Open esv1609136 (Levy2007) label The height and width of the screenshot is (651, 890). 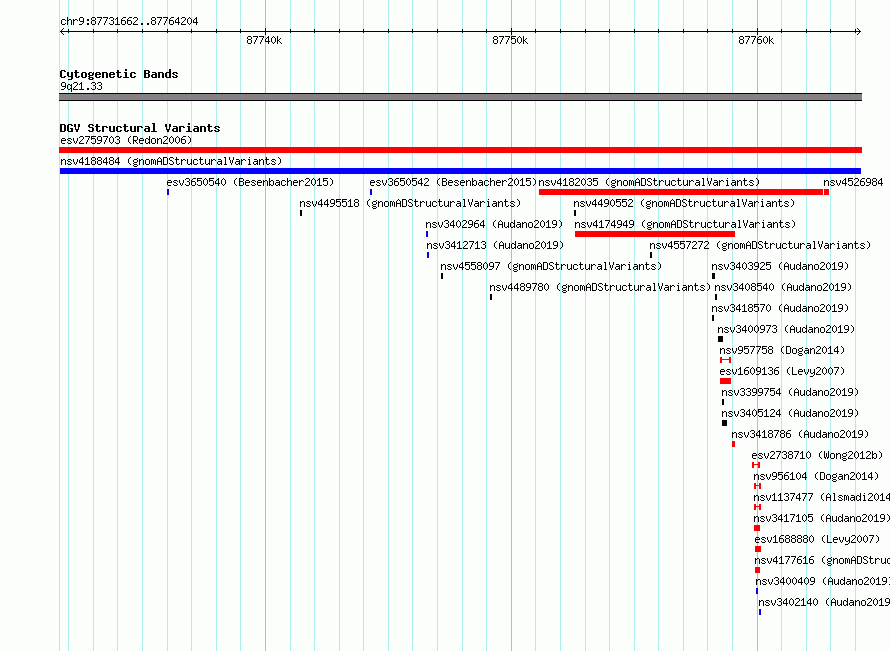tap(782, 371)
